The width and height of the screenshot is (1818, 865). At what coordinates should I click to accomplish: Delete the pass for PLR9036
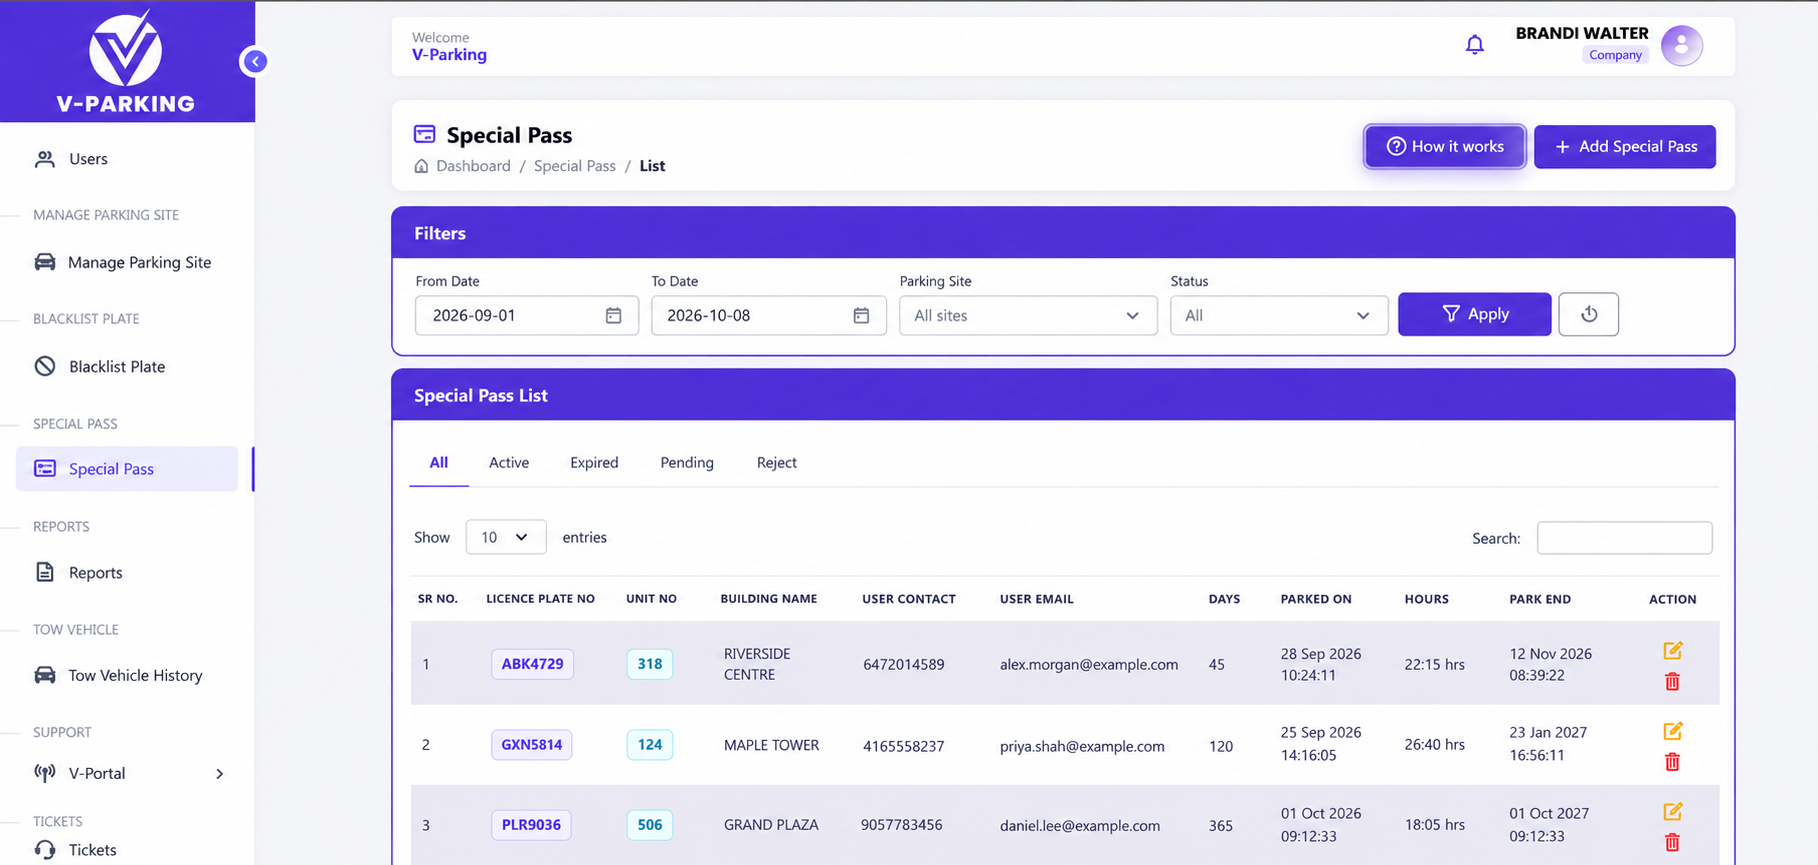pyautogui.click(x=1672, y=842)
